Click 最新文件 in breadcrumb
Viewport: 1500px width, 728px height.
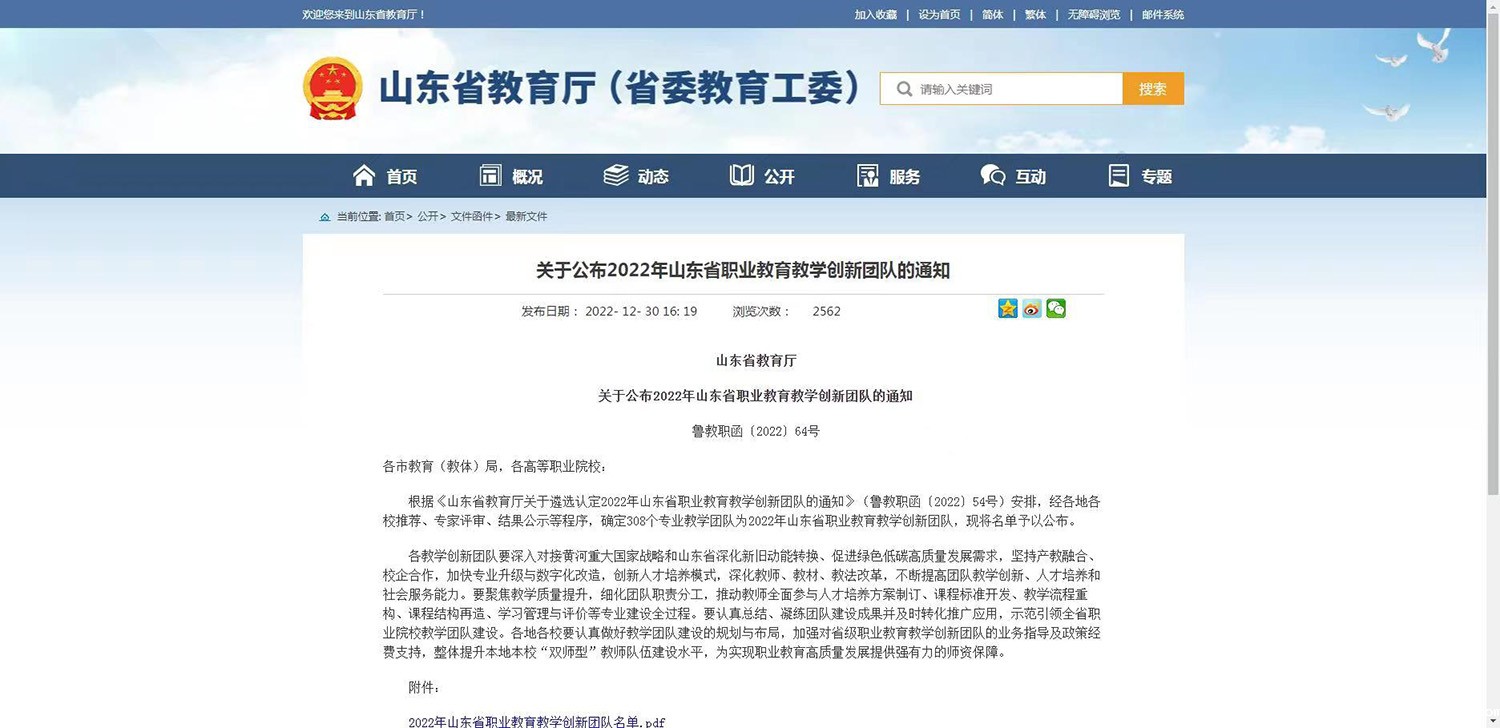click(x=526, y=217)
